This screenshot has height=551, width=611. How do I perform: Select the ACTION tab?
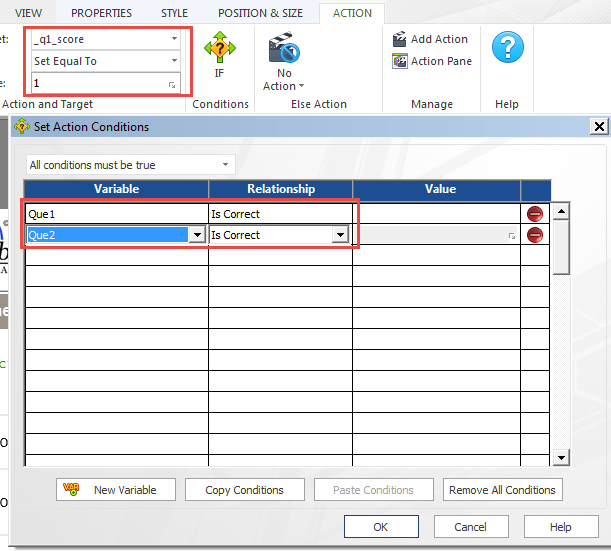click(x=352, y=13)
